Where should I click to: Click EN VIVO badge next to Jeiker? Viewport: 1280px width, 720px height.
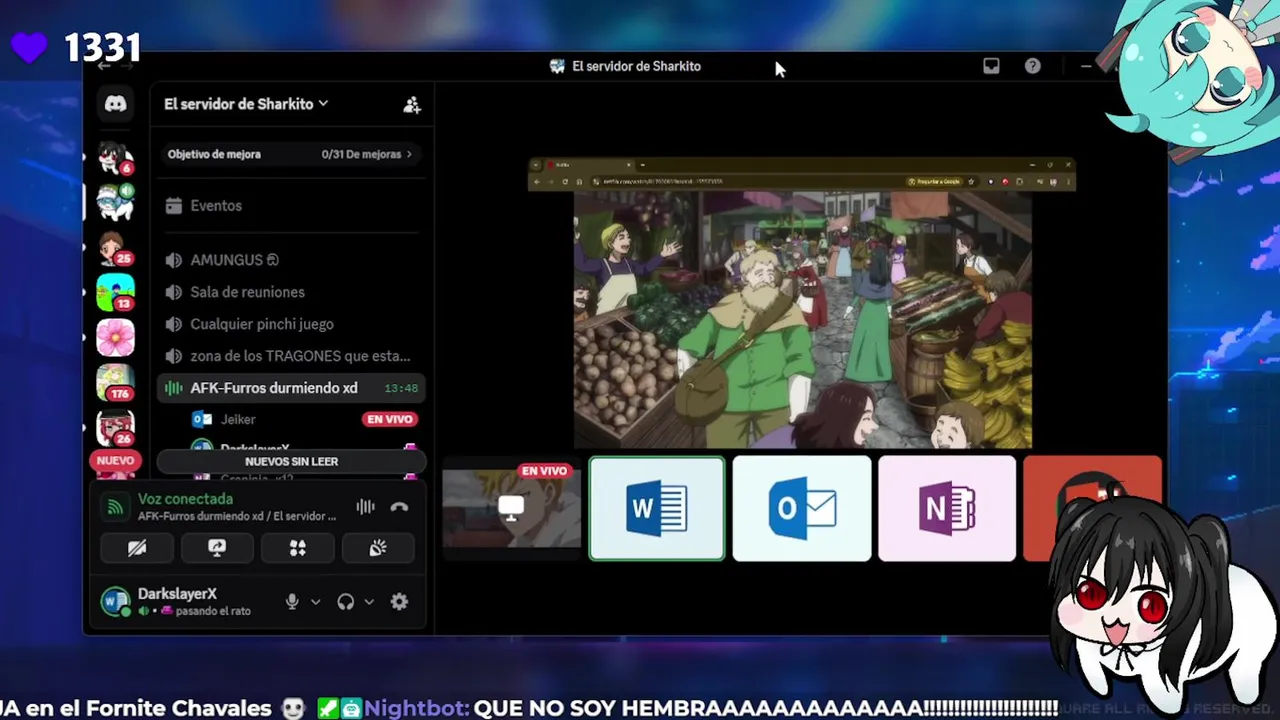[x=390, y=420]
